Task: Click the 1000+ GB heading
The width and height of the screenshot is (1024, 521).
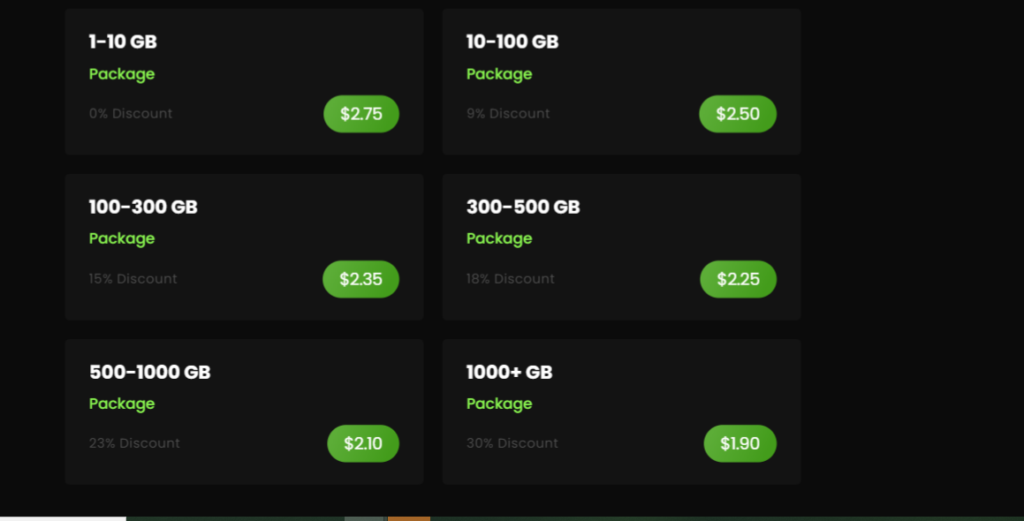Action: pos(509,372)
